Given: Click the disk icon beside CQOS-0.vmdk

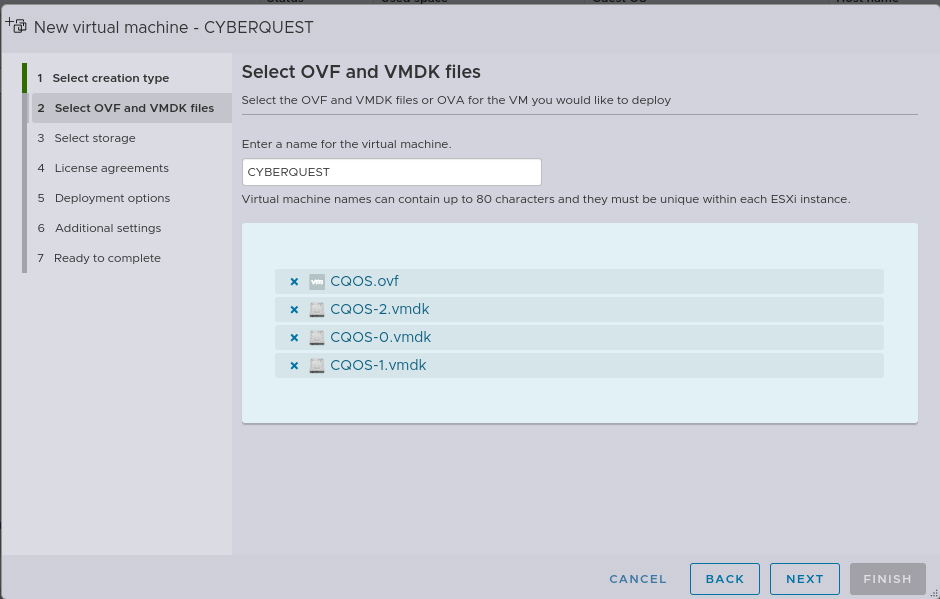Looking at the screenshot, I should tap(317, 338).
